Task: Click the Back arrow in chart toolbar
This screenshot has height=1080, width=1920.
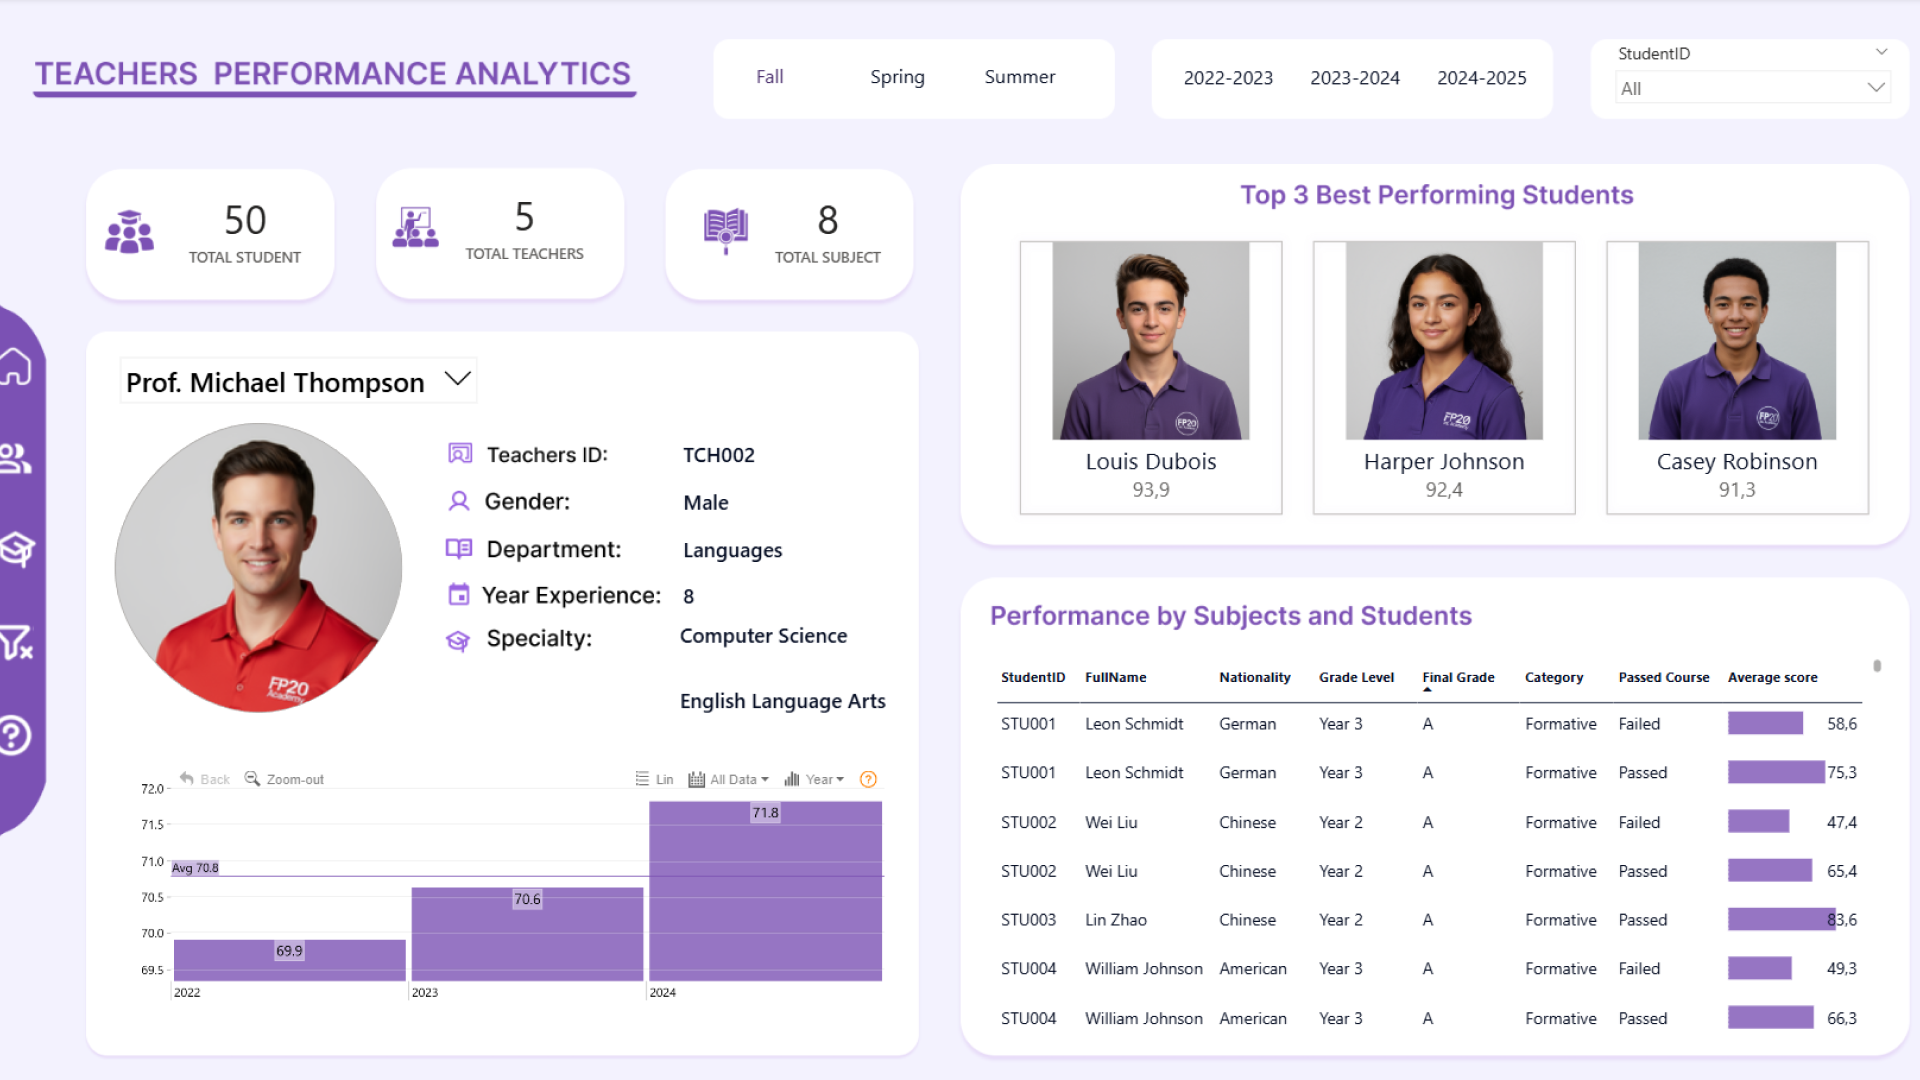Action: [187, 779]
